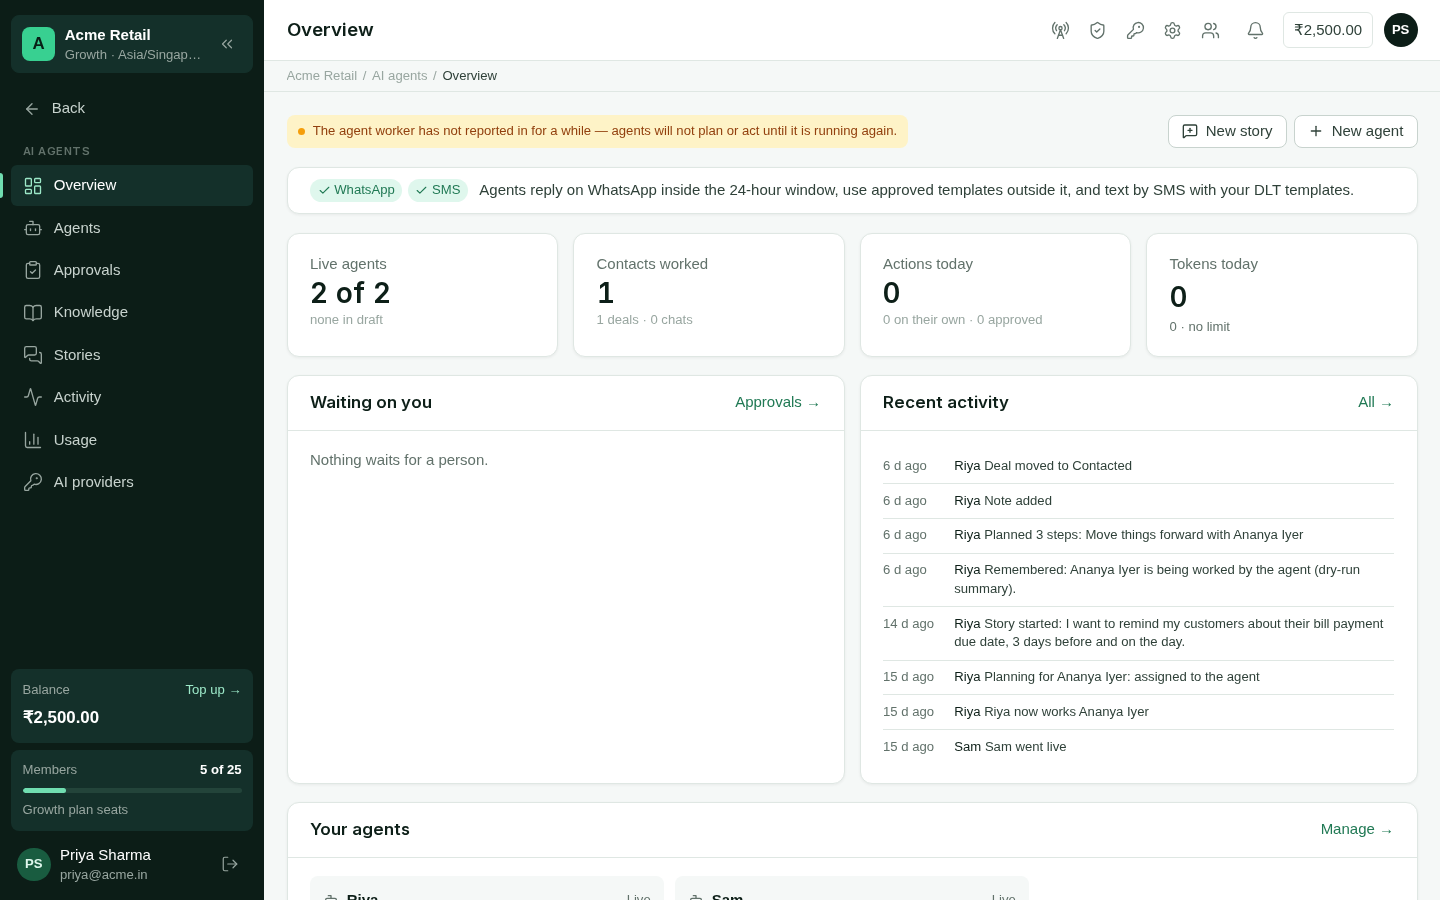Viewport: 1440px width, 900px height.
Task: Navigate to AI providers
Action: coord(132,482)
